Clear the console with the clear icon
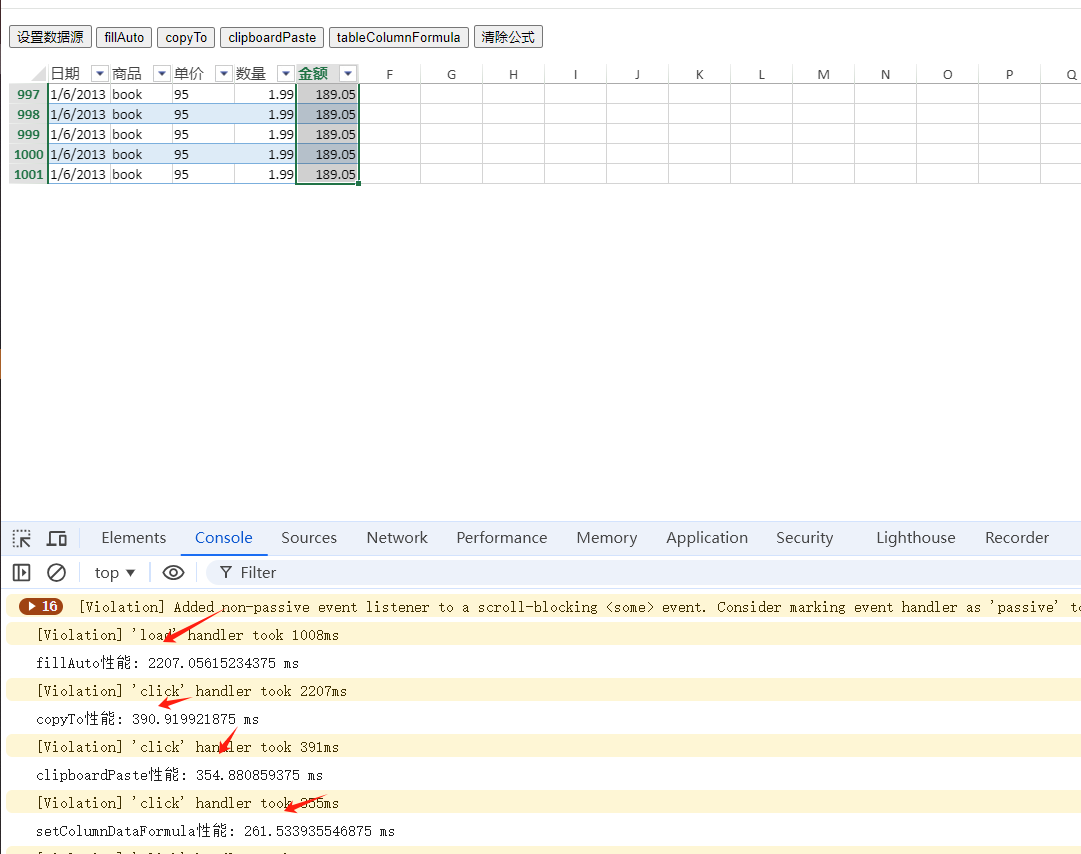The height and width of the screenshot is (854, 1081). click(x=57, y=573)
